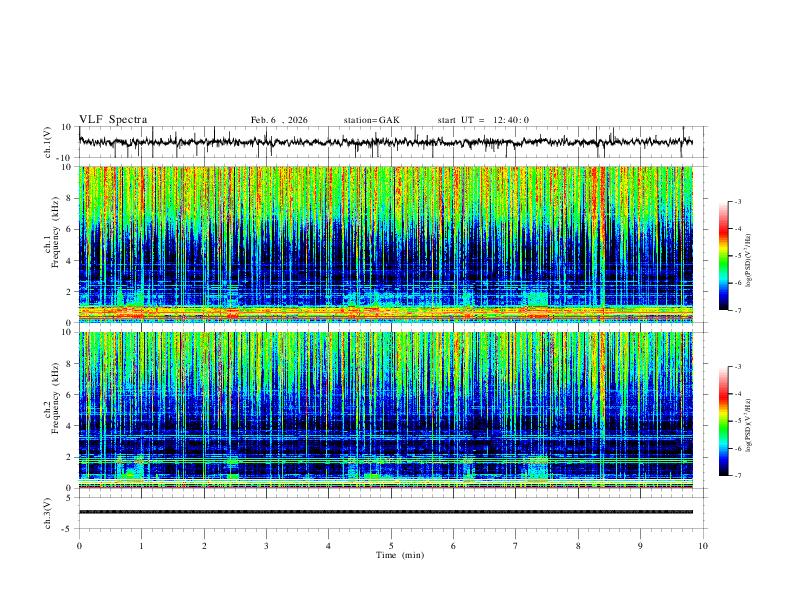
Task: Click the "3" minute tick label
Action: [266, 546]
